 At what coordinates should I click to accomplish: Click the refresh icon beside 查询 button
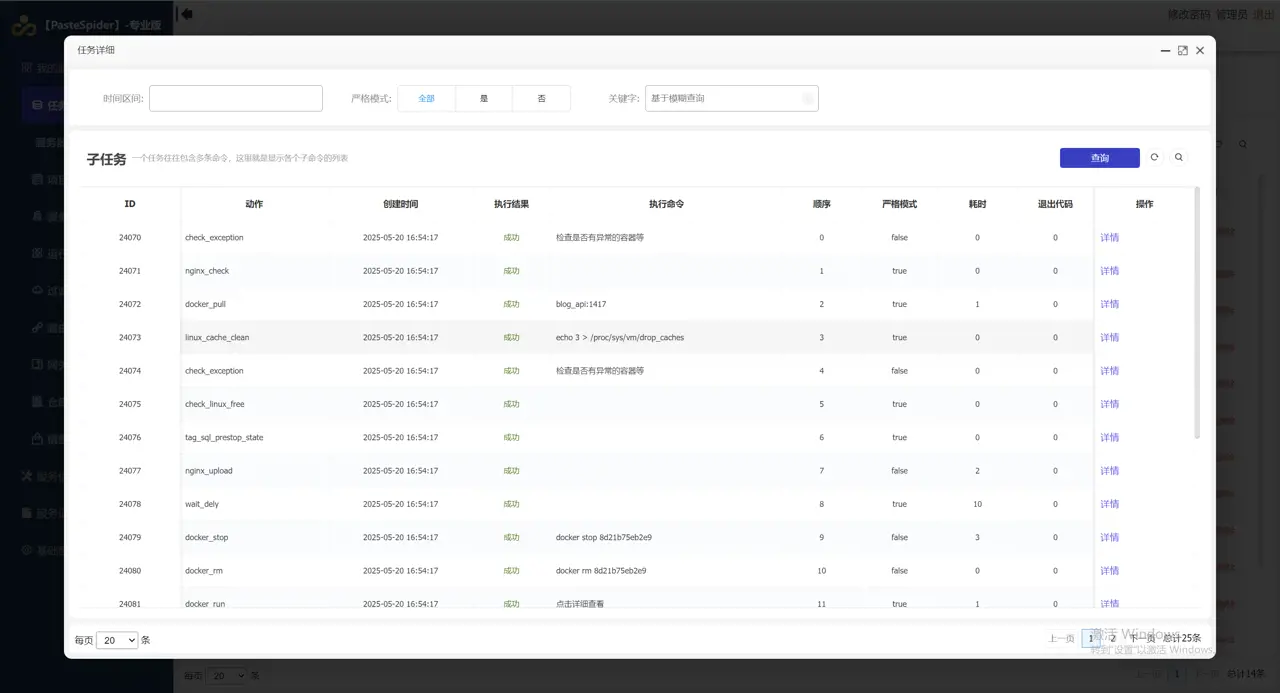(1155, 157)
